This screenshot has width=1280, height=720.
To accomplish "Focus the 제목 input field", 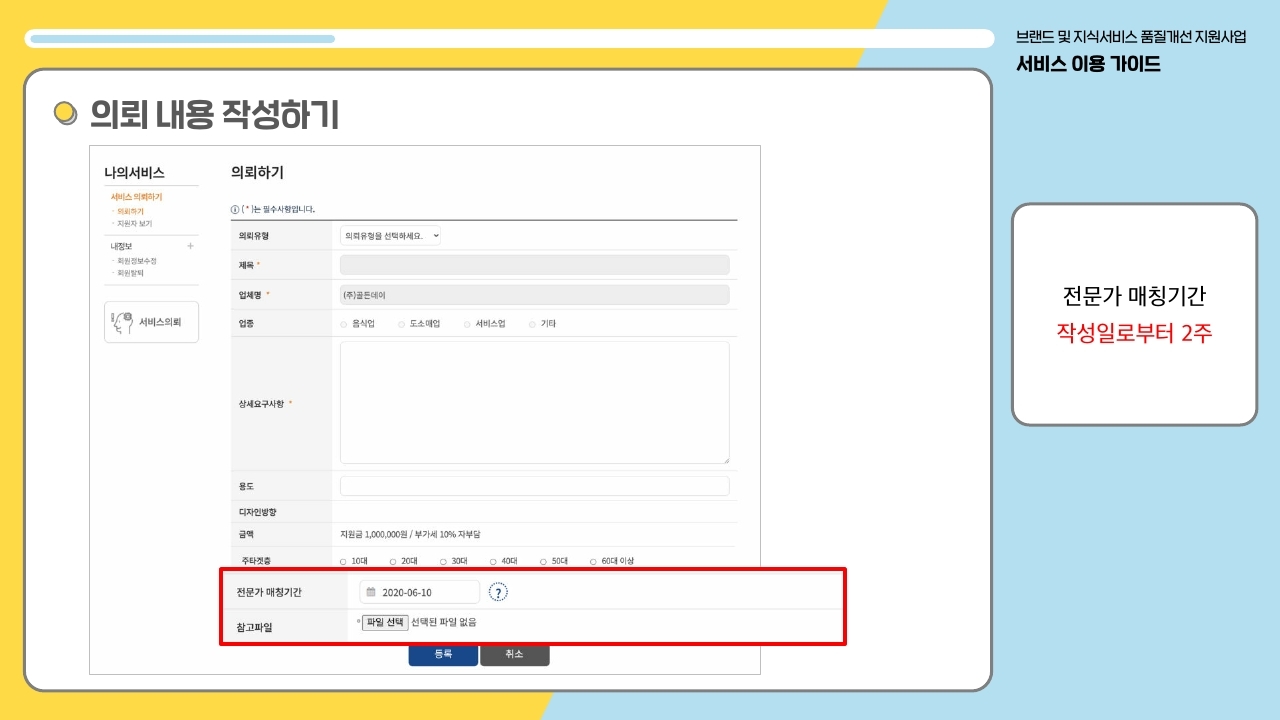I will pos(534,265).
